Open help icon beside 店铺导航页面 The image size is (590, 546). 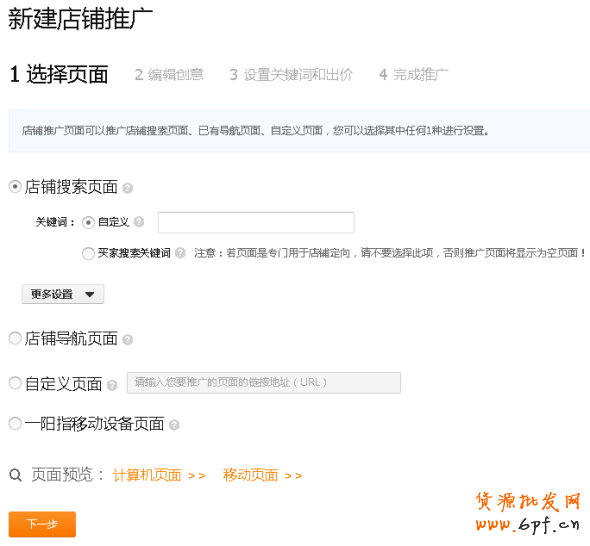[128, 340]
